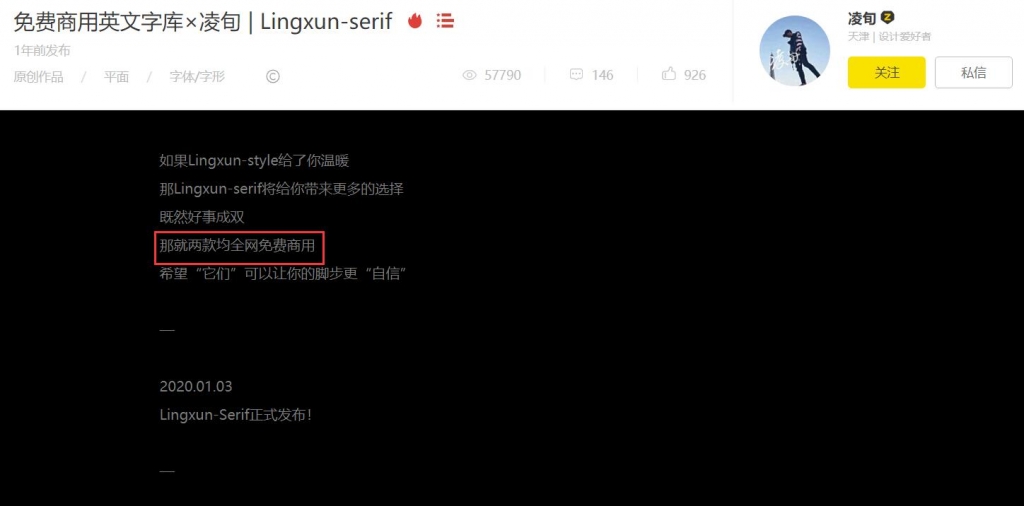This screenshot has width=1024, height=506.
Task: Click the 2020.01.03 date text
Action: tap(196, 387)
